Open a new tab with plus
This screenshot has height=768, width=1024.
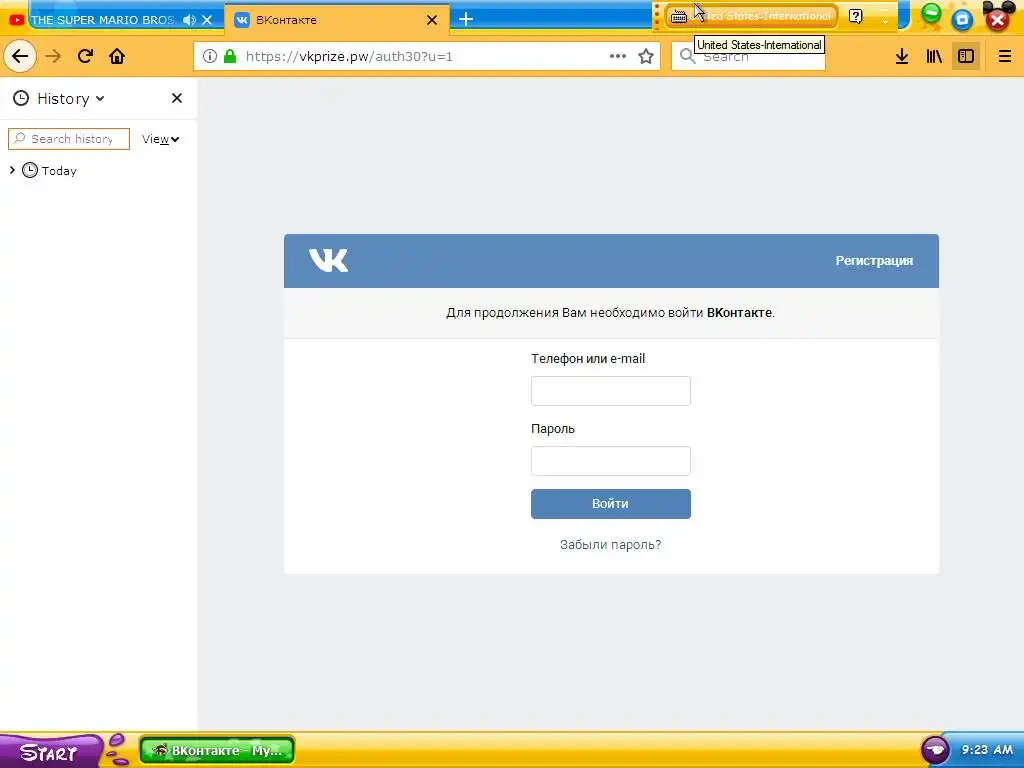click(x=466, y=20)
